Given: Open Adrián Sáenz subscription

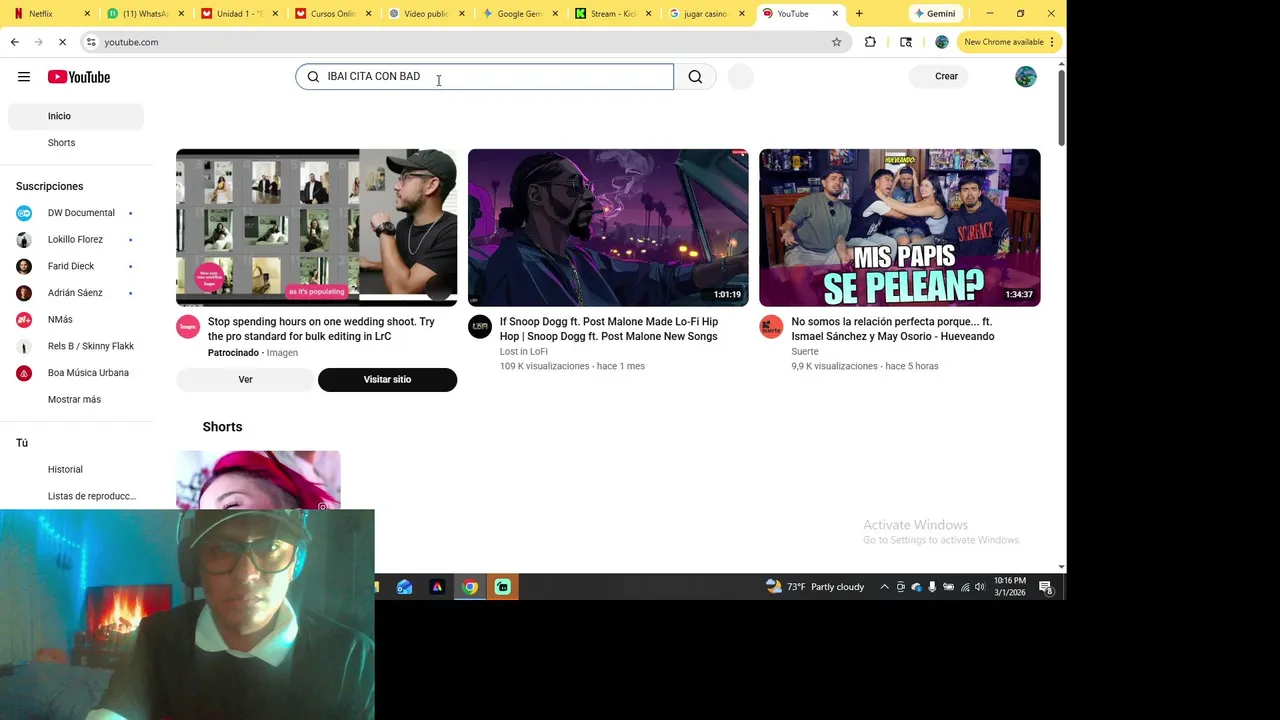Looking at the screenshot, I should [76, 293].
